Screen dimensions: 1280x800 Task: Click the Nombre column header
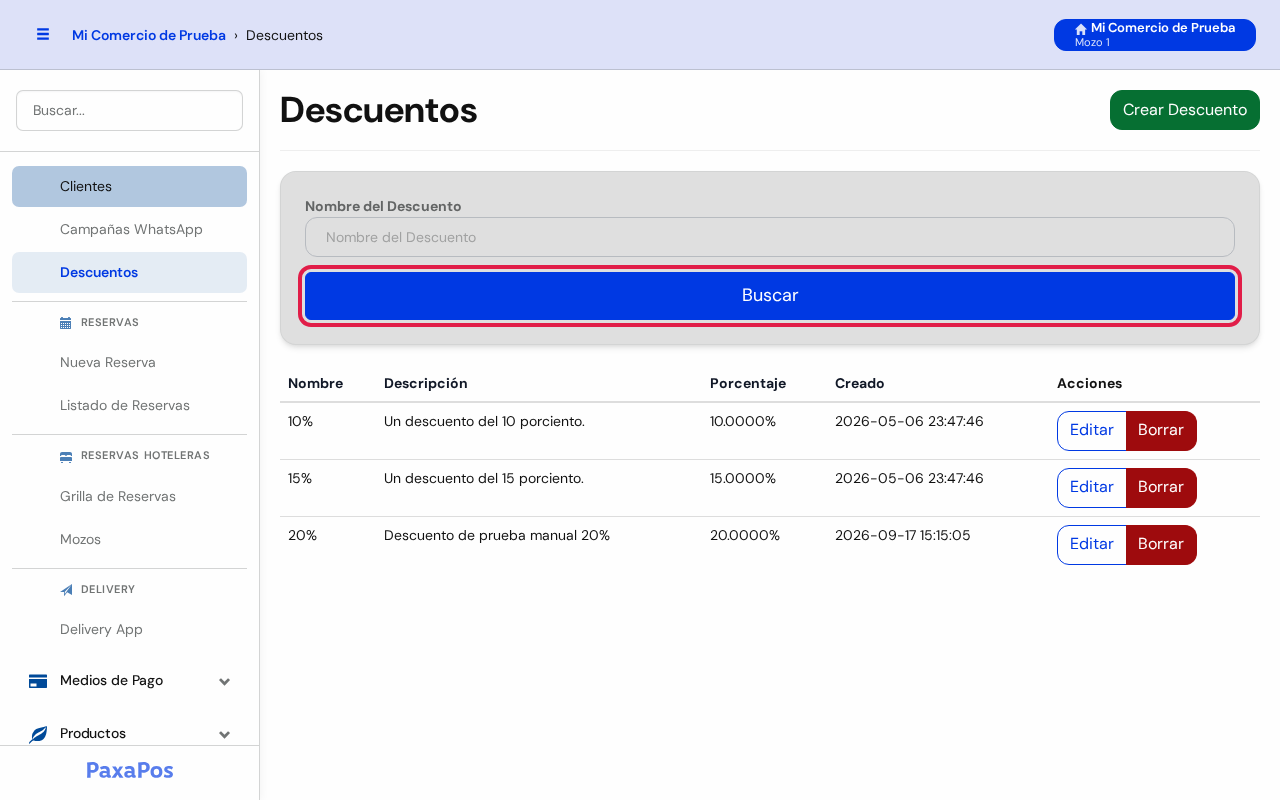coord(316,384)
